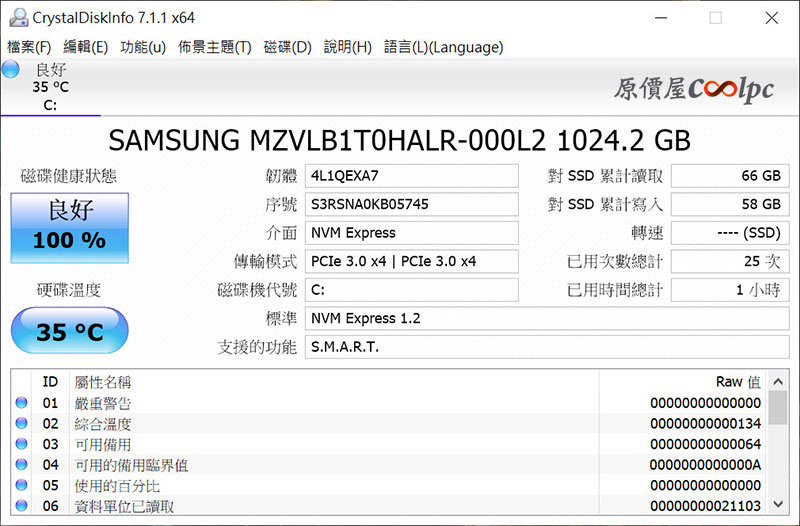Click the ID column header
The image size is (800, 526).
50,382
